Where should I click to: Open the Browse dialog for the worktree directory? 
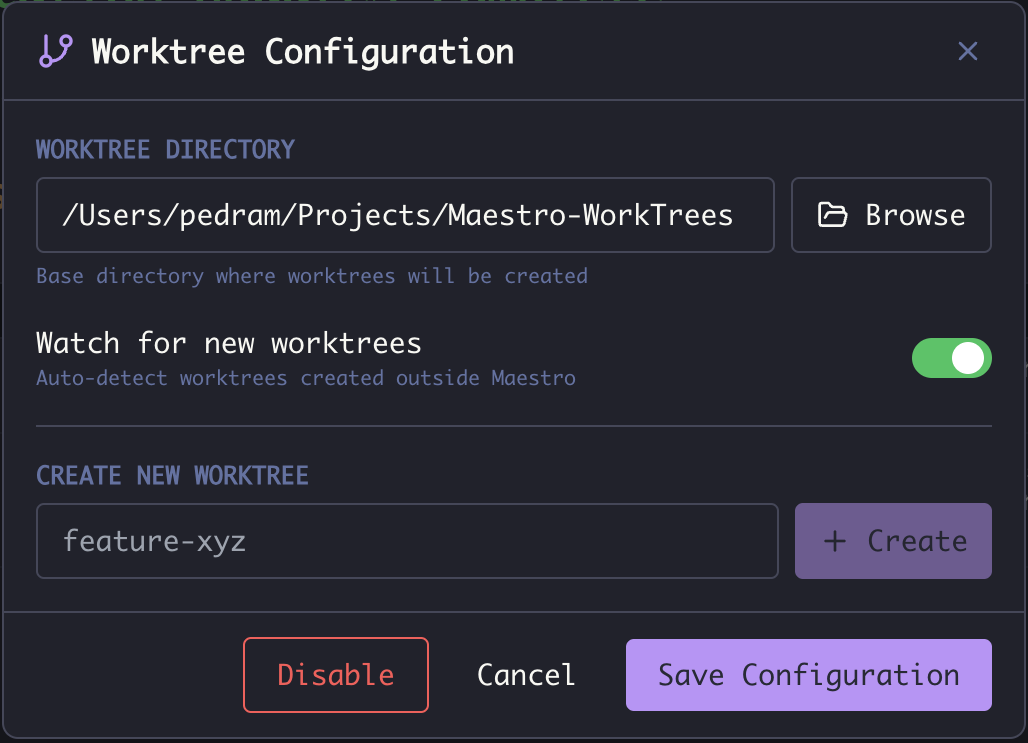pyautogui.click(x=890, y=214)
